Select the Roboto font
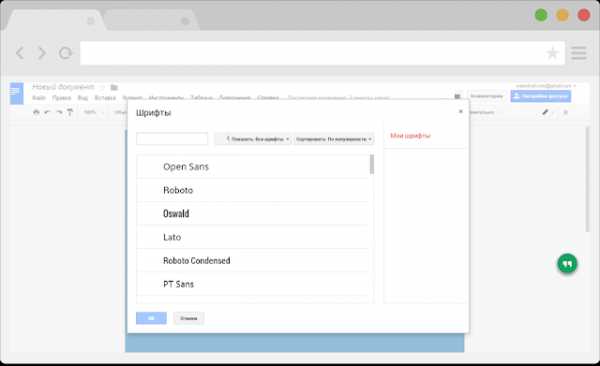 point(253,190)
